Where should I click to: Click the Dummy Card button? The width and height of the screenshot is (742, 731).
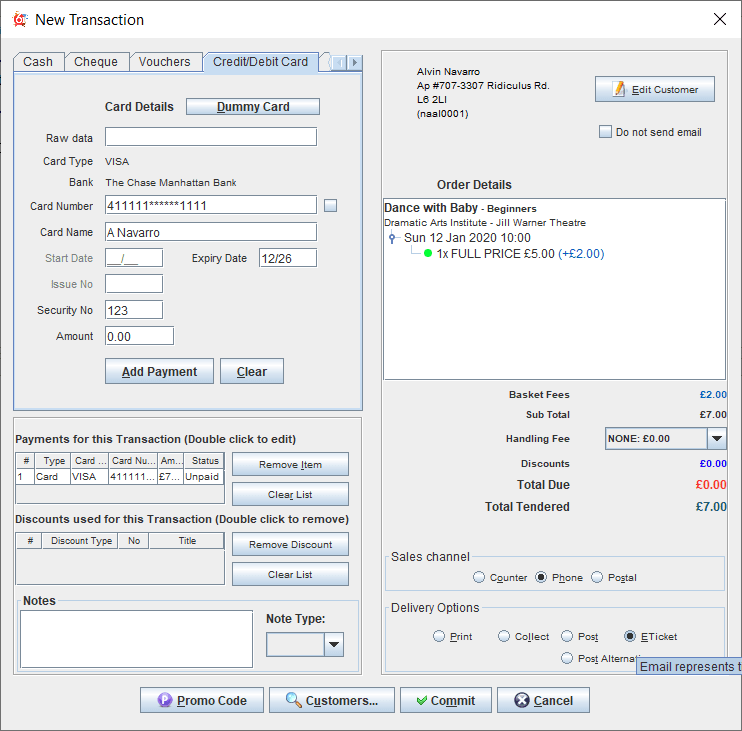pyautogui.click(x=253, y=107)
